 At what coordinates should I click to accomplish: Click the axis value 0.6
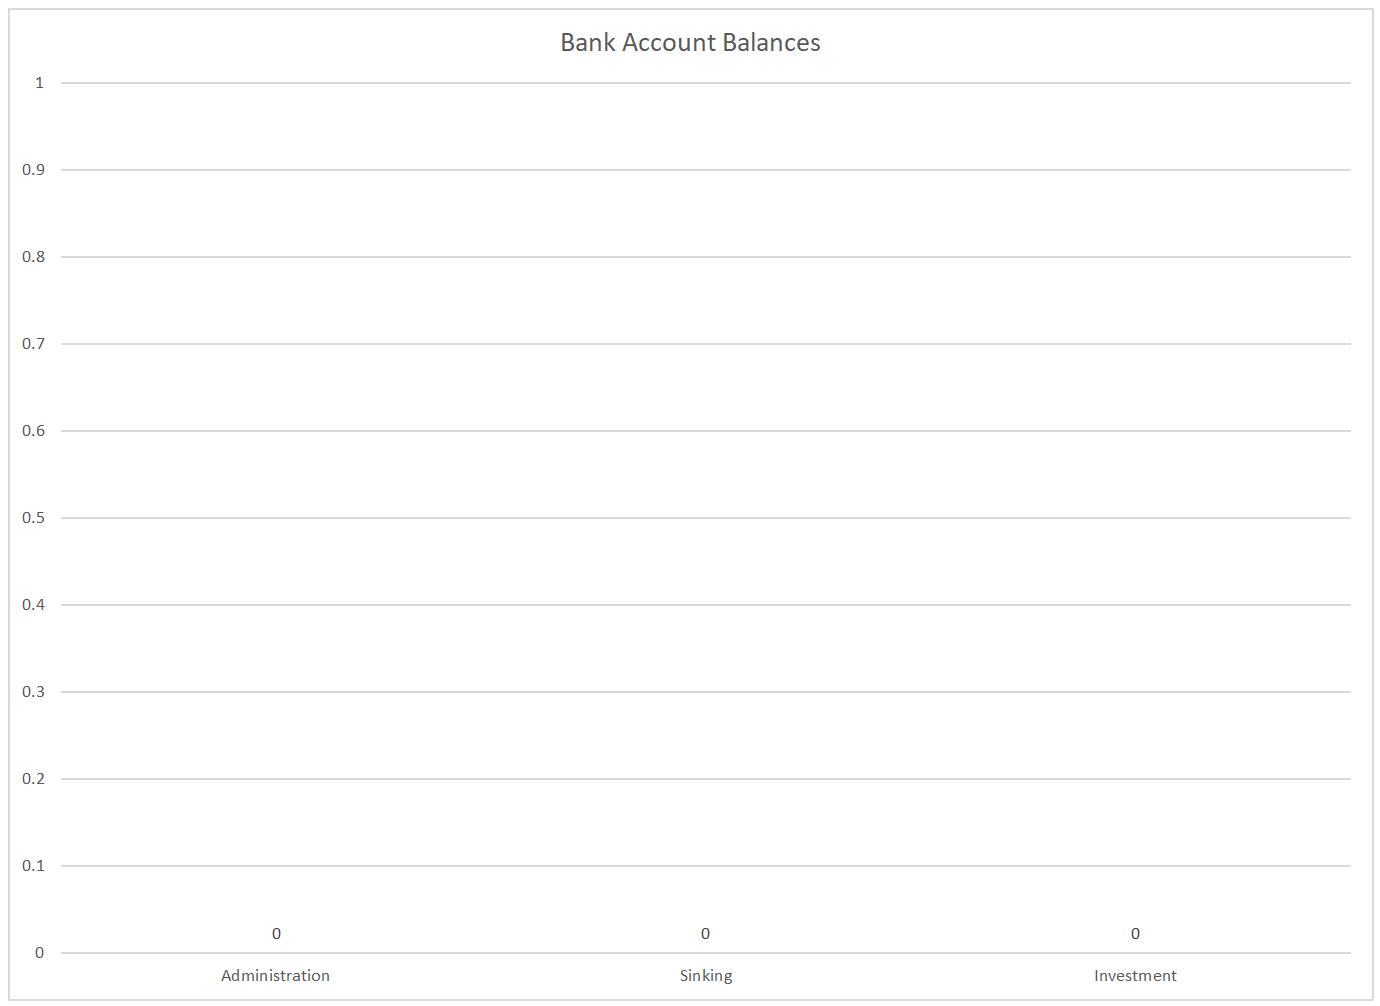coord(34,431)
